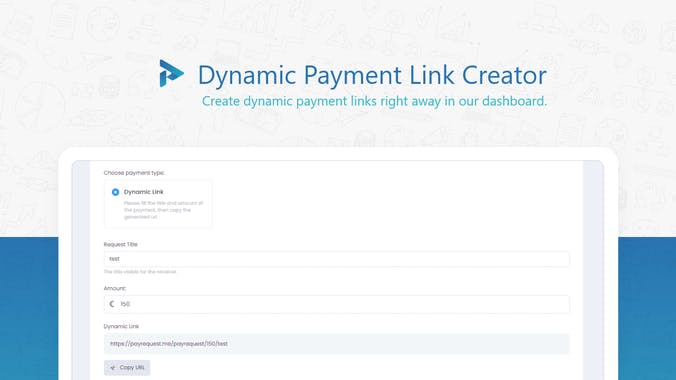
Task: Click the generated Dynamic Link URL field
Action: pyautogui.click(x=336, y=344)
